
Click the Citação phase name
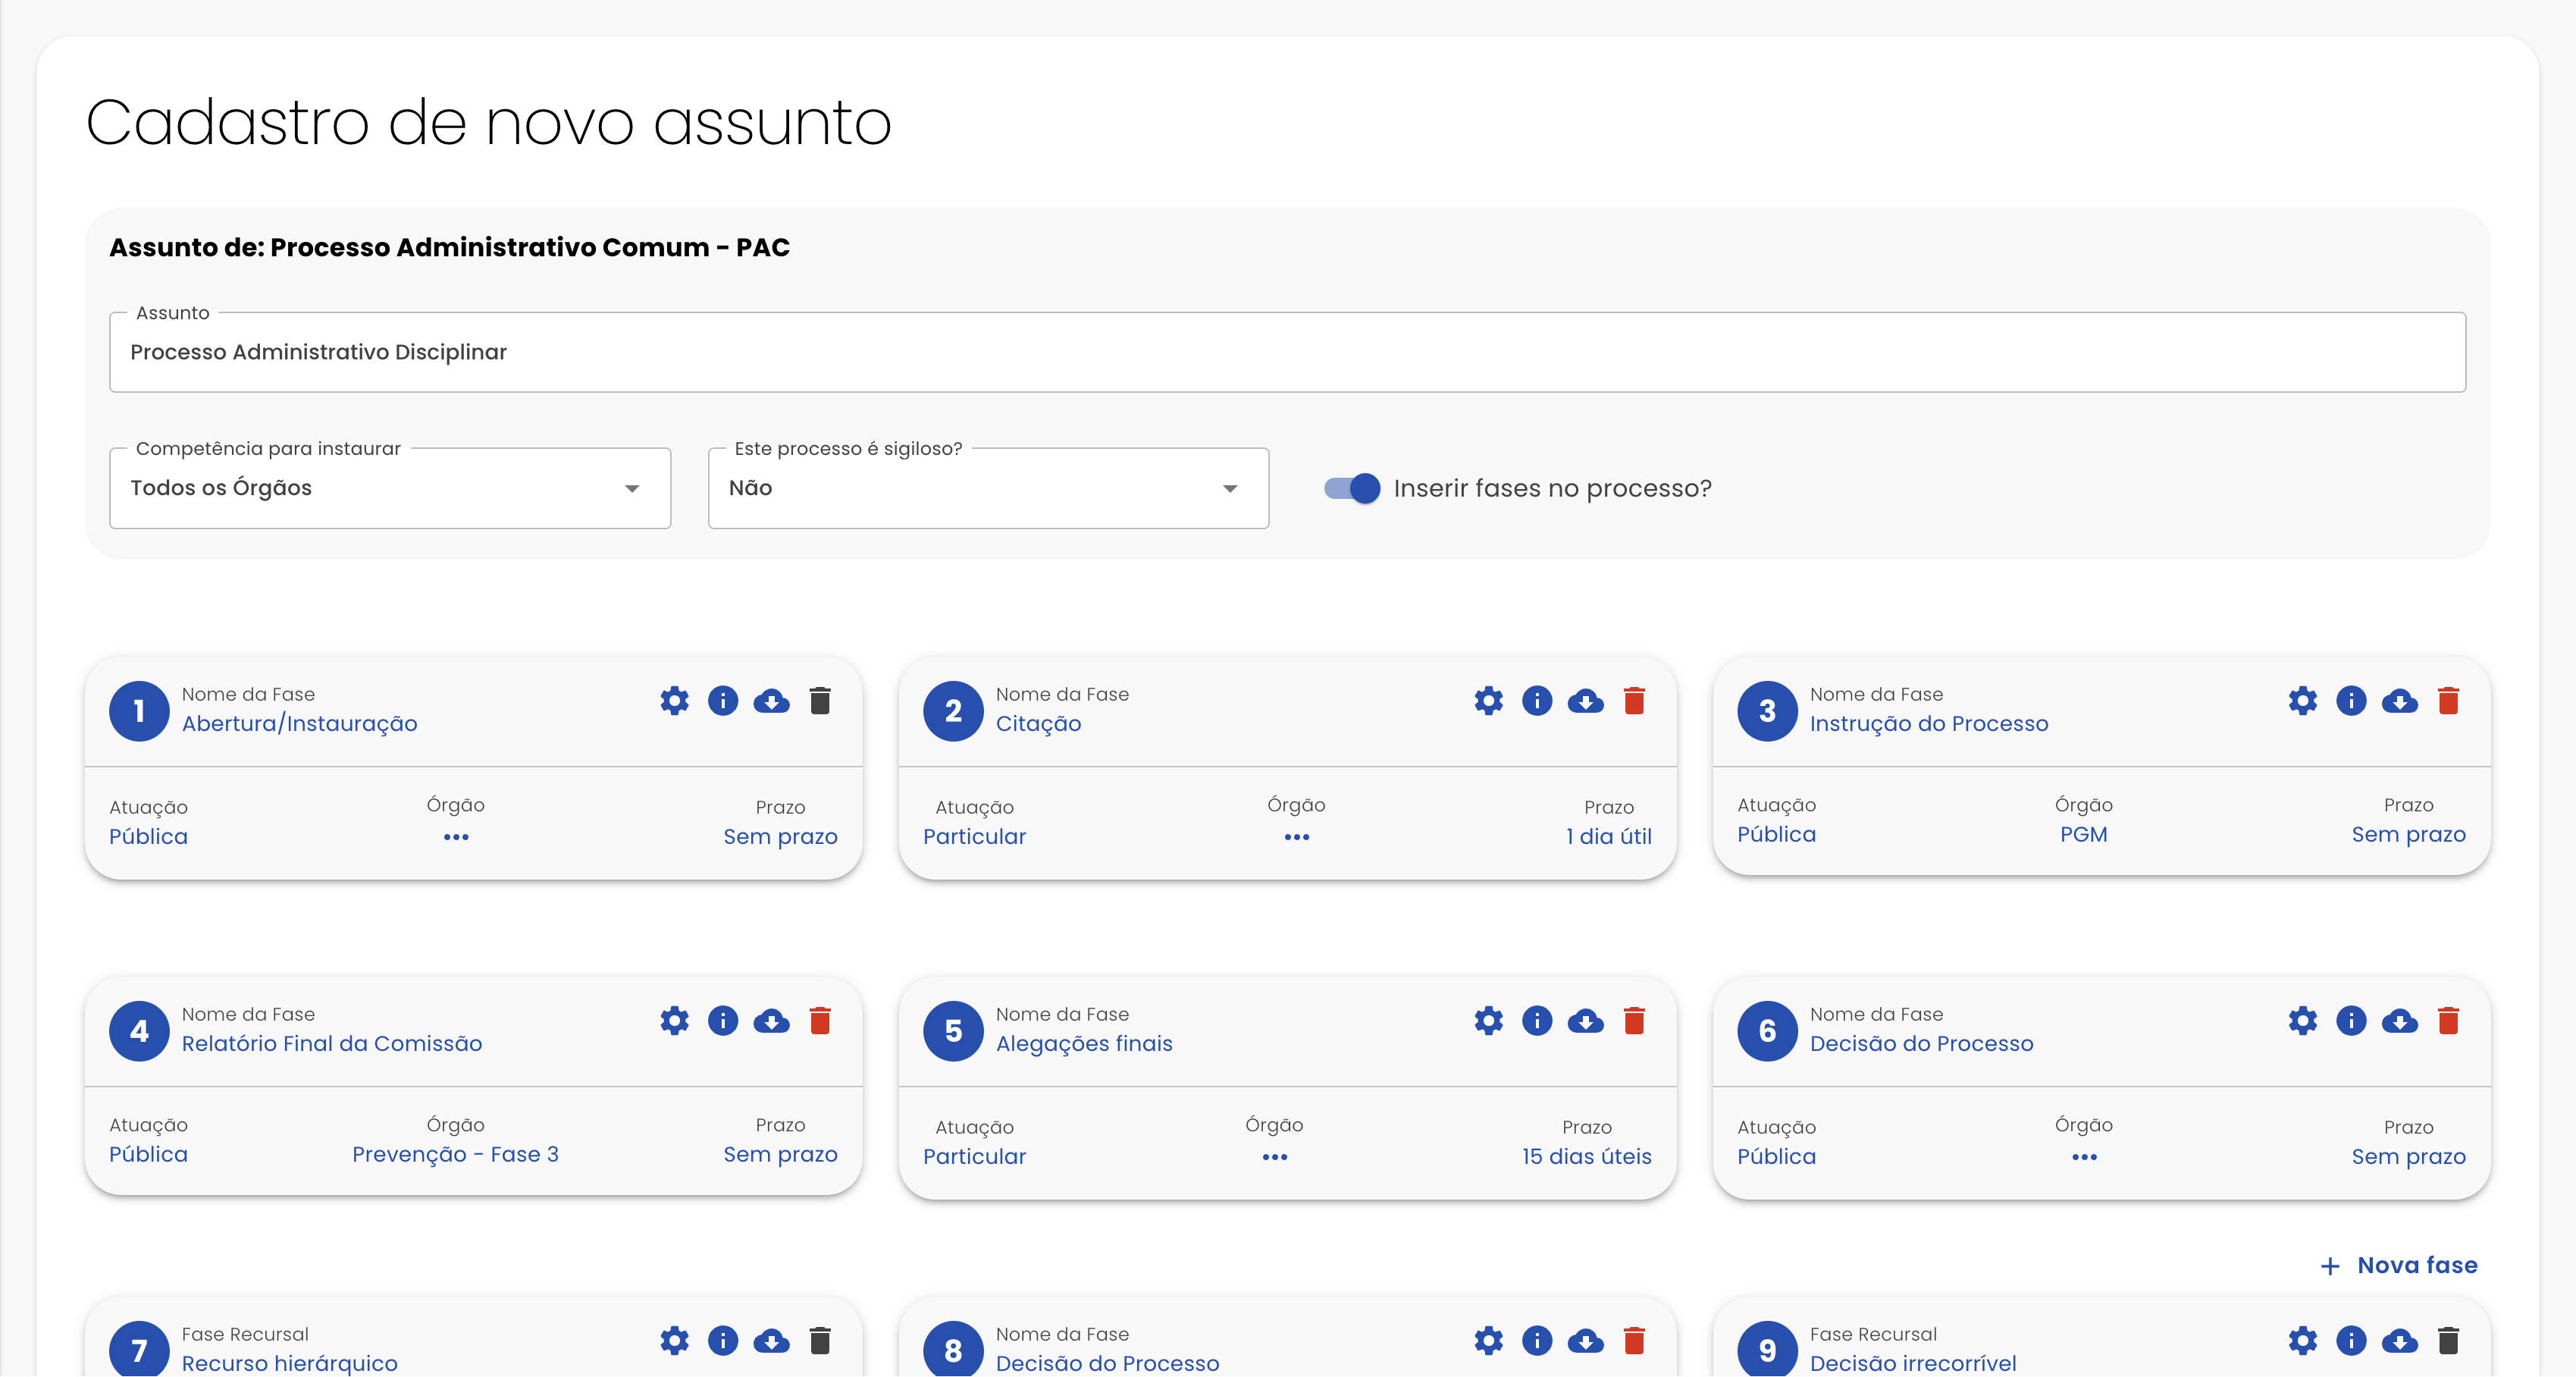coord(1038,723)
